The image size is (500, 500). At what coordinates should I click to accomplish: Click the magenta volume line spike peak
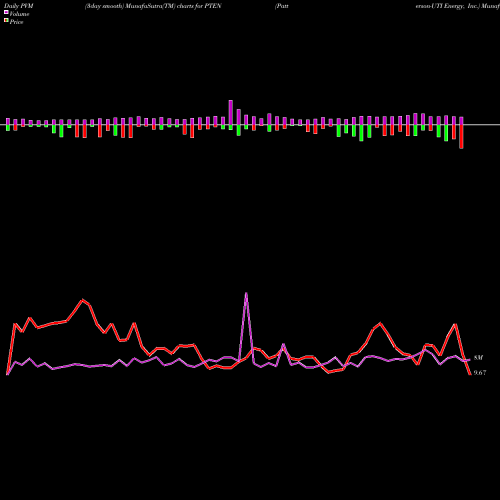pos(246,293)
